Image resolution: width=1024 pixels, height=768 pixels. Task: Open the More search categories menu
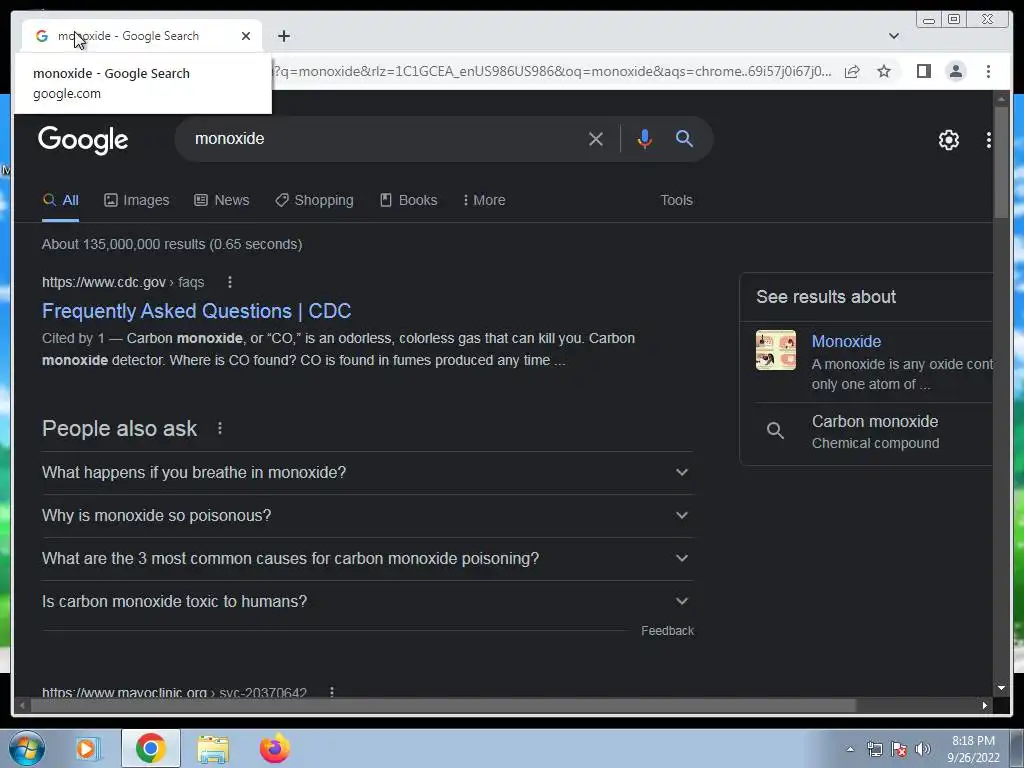[484, 200]
